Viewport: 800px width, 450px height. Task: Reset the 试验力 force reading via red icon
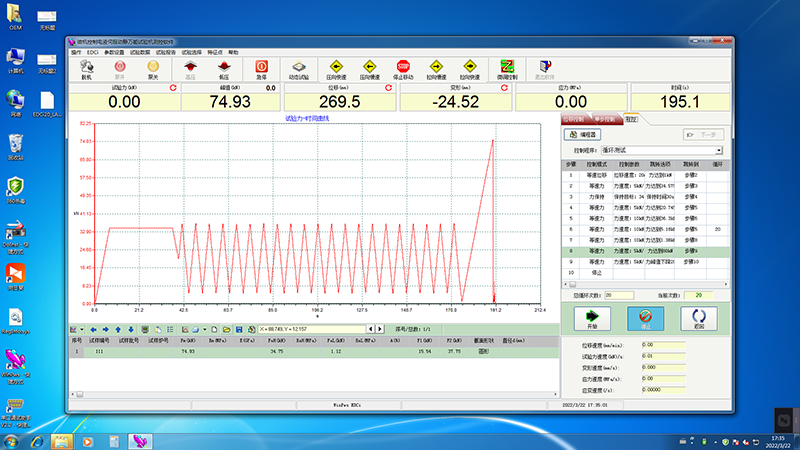pyautogui.click(x=174, y=88)
